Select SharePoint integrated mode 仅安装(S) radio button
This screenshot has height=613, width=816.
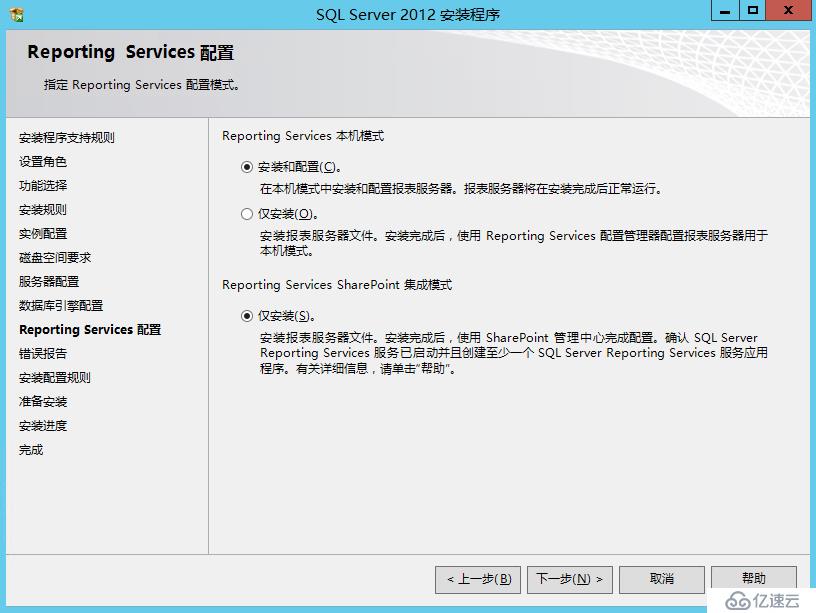coord(247,316)
